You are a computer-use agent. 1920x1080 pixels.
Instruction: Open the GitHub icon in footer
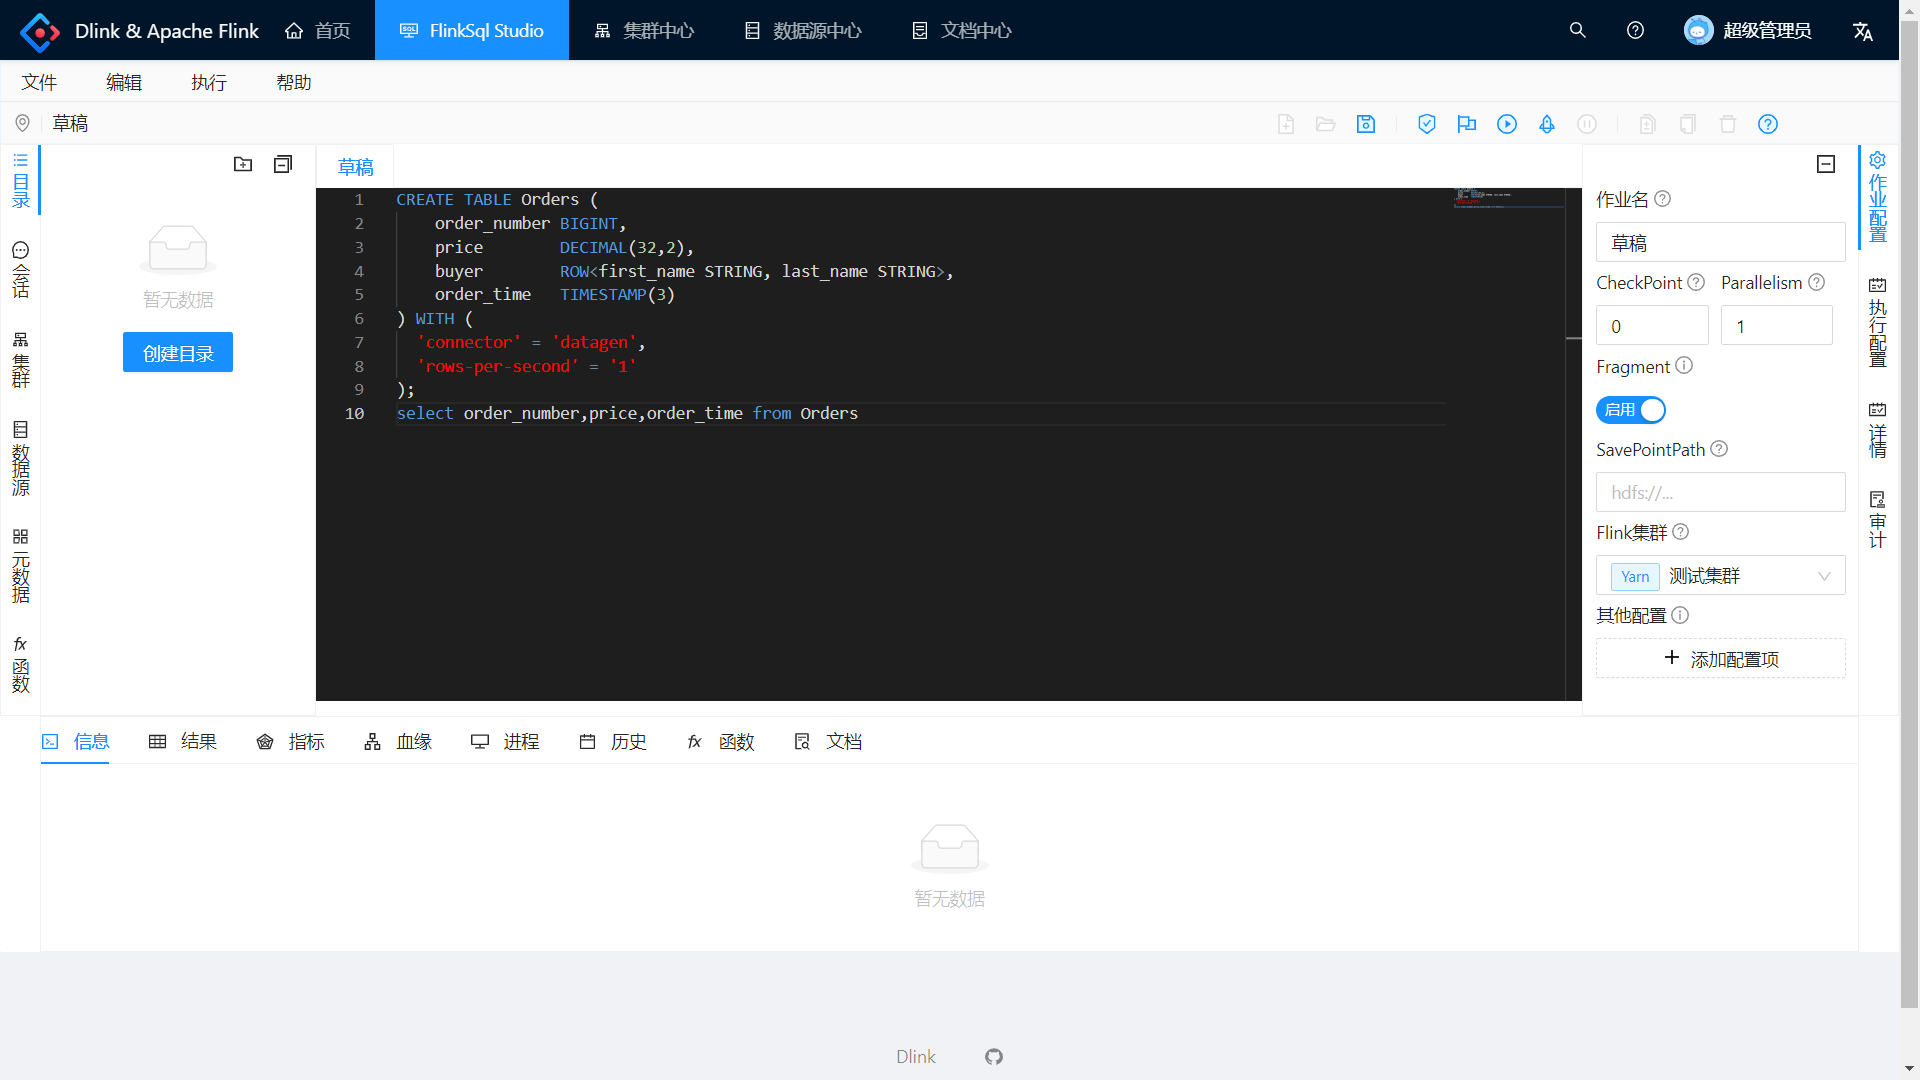994,1057
